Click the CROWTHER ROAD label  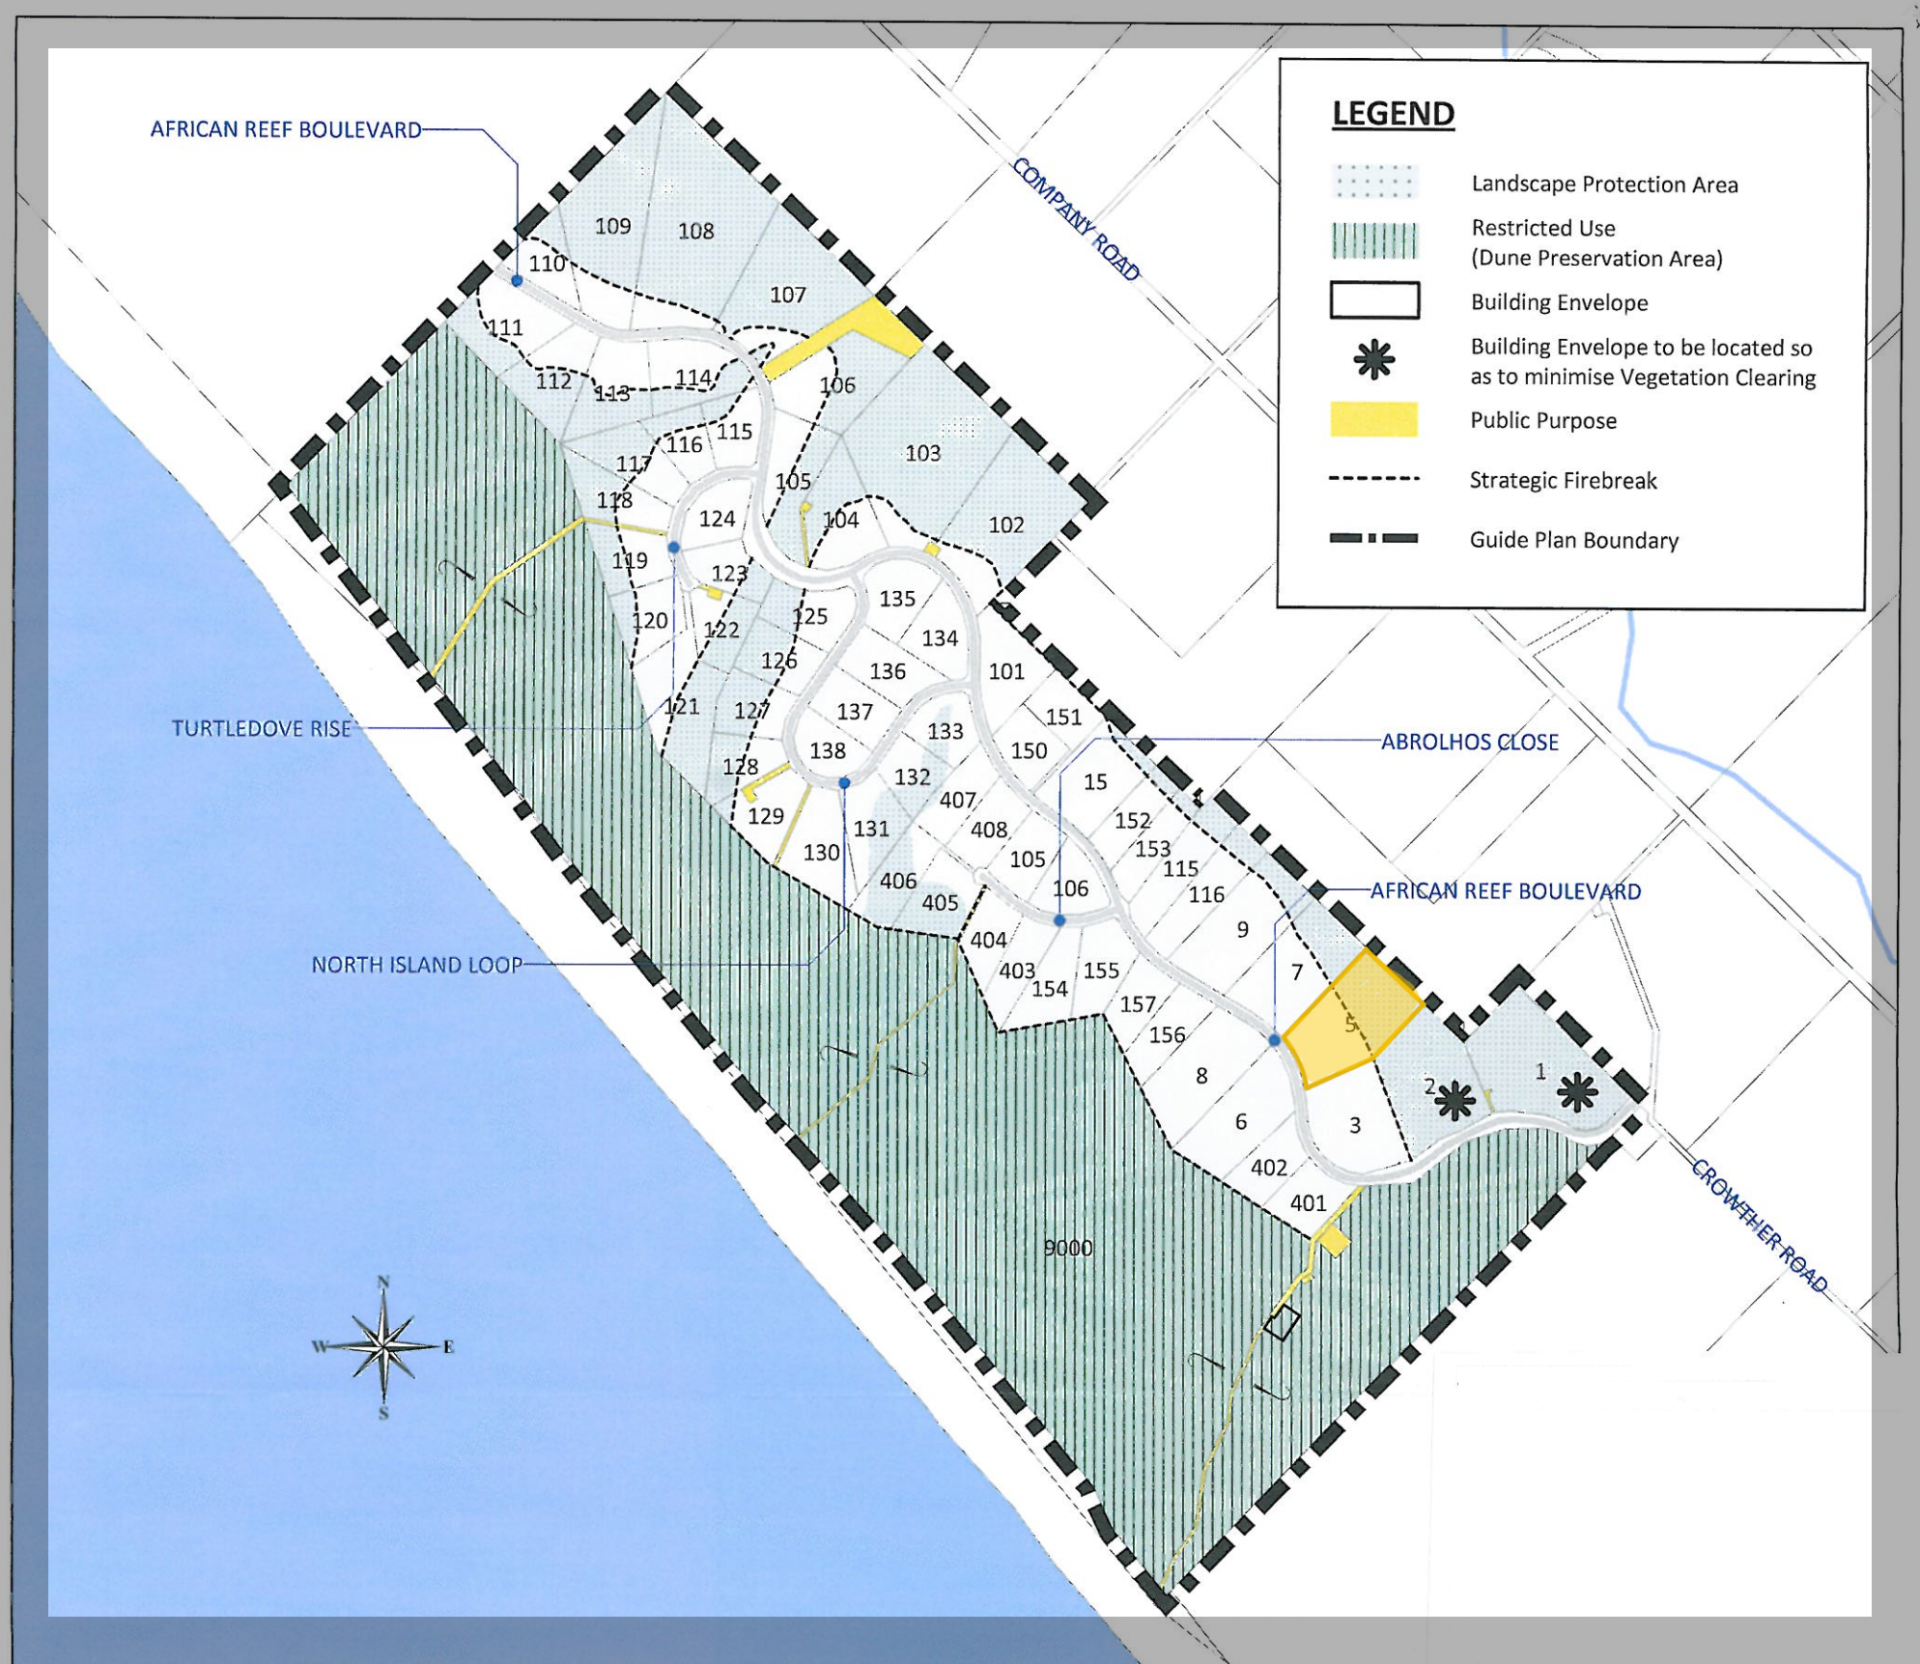[1759, 1226]
